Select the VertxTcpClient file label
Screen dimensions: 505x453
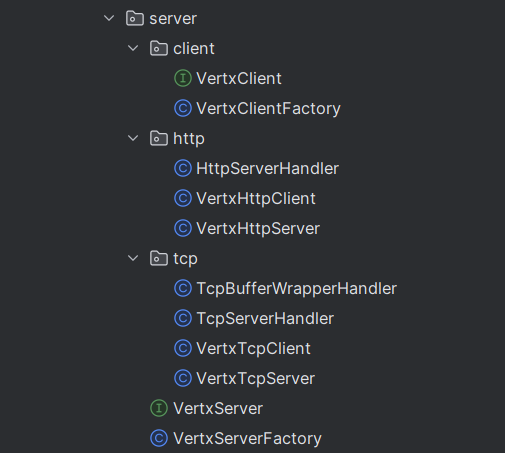(x=253, y=349)
